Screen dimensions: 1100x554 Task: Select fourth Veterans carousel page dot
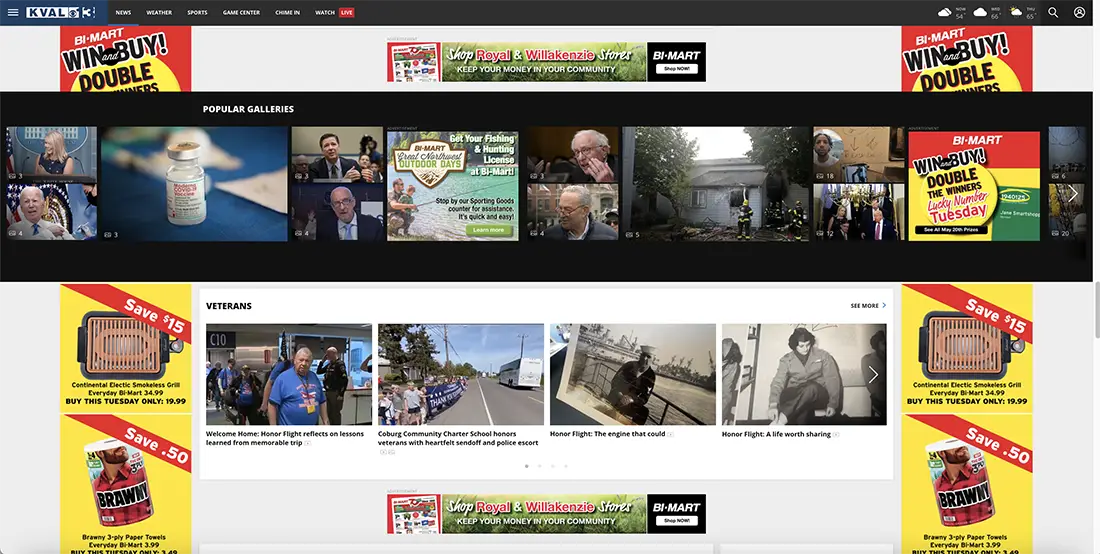[x=566, y=466]
